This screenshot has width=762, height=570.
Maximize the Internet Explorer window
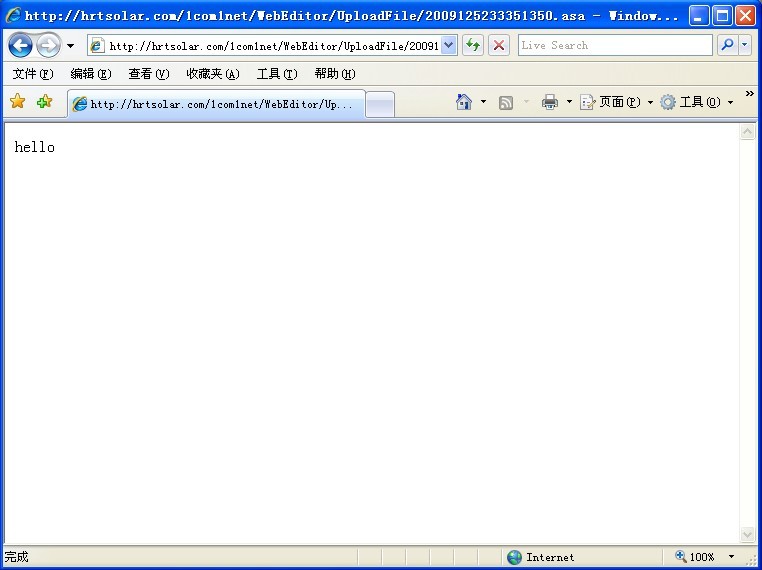(x=722, y=16)
